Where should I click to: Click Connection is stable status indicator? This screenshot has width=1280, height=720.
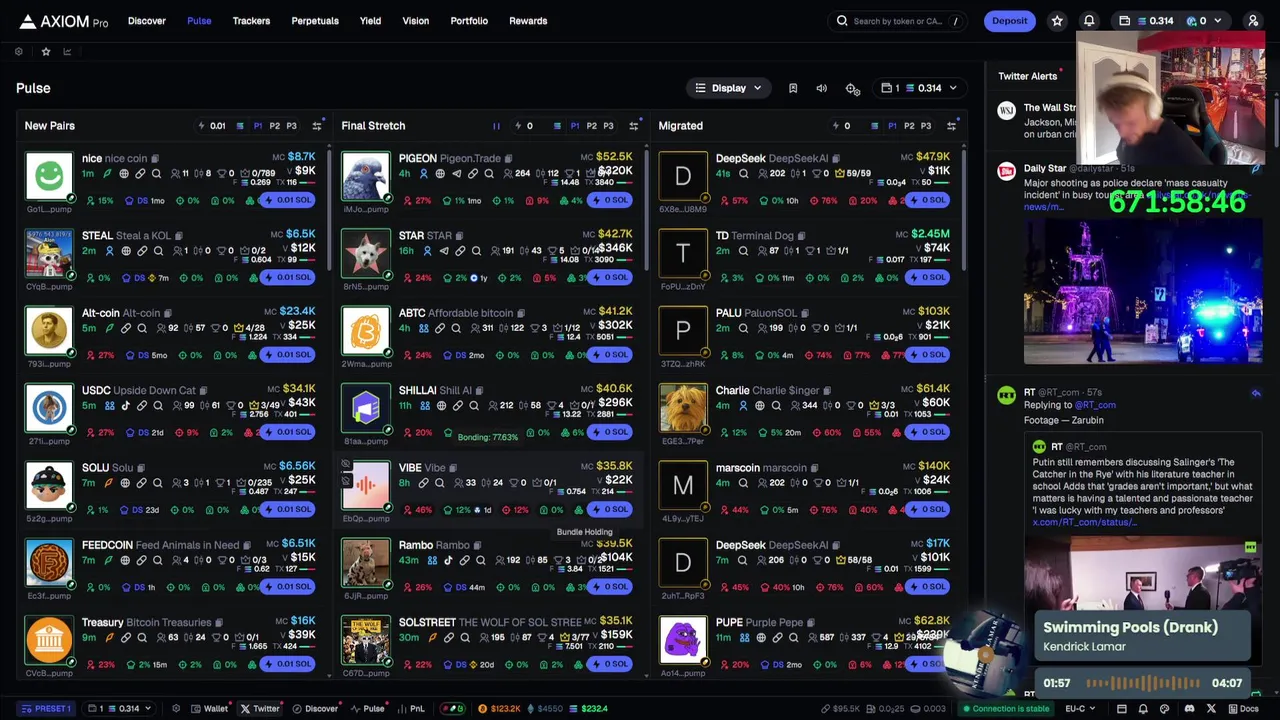(1005, 709)
